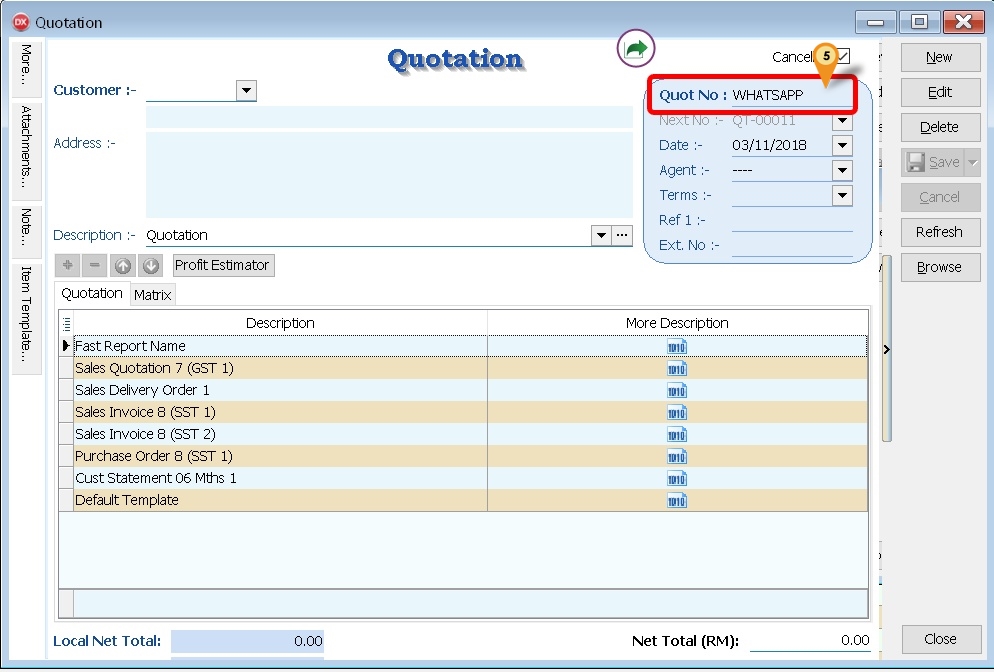
Task: Click the green transfer arrow icon
Action: [635, 47]
